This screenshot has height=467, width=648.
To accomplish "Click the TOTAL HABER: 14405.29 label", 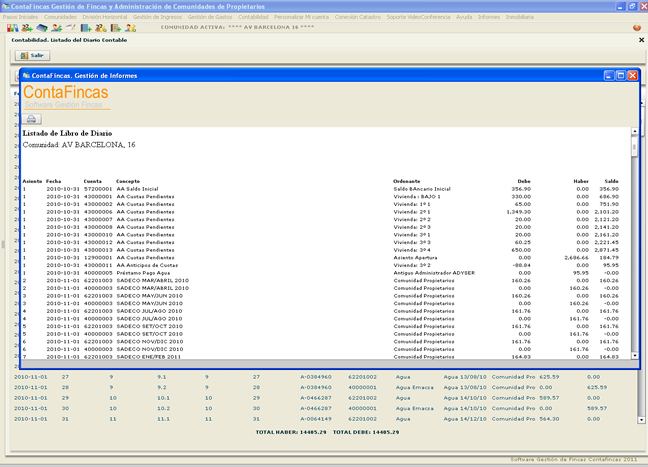I will pyautogui.click(x=291, y=432).
